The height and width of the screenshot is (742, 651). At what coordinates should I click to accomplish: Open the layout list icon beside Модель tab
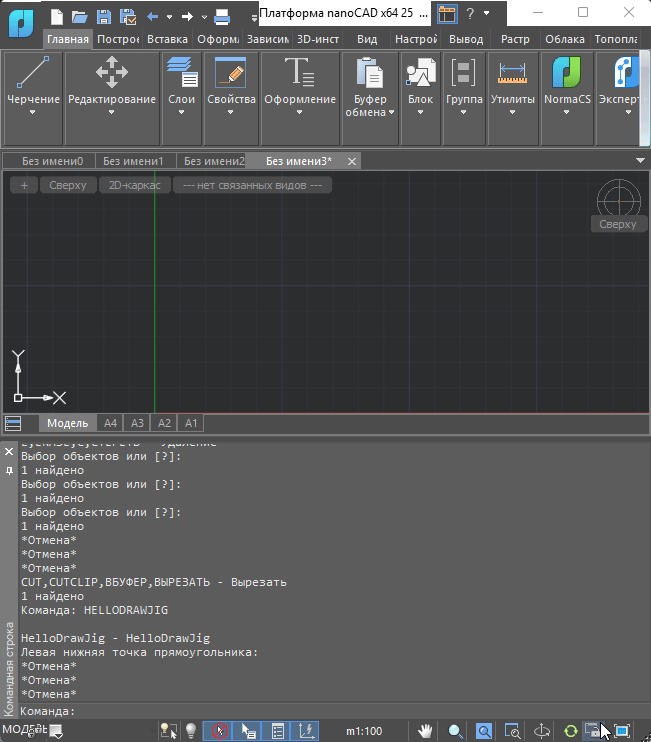coord(13,423)
